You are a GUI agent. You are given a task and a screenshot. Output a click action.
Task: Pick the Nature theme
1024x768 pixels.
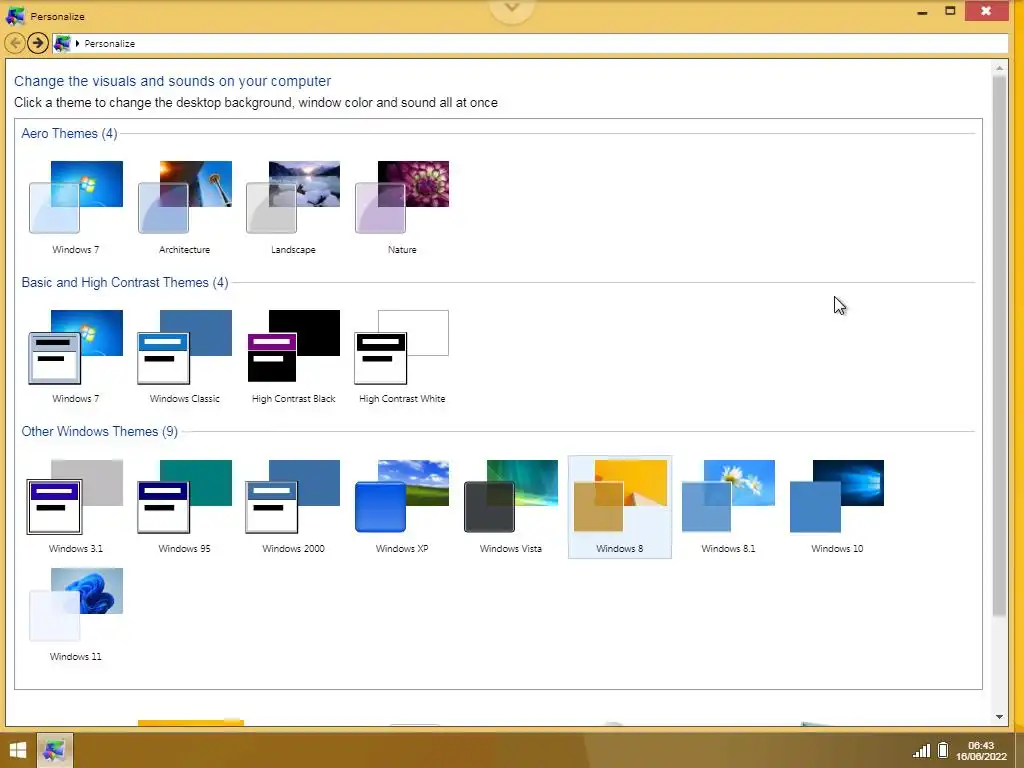(x=402, y=207)
